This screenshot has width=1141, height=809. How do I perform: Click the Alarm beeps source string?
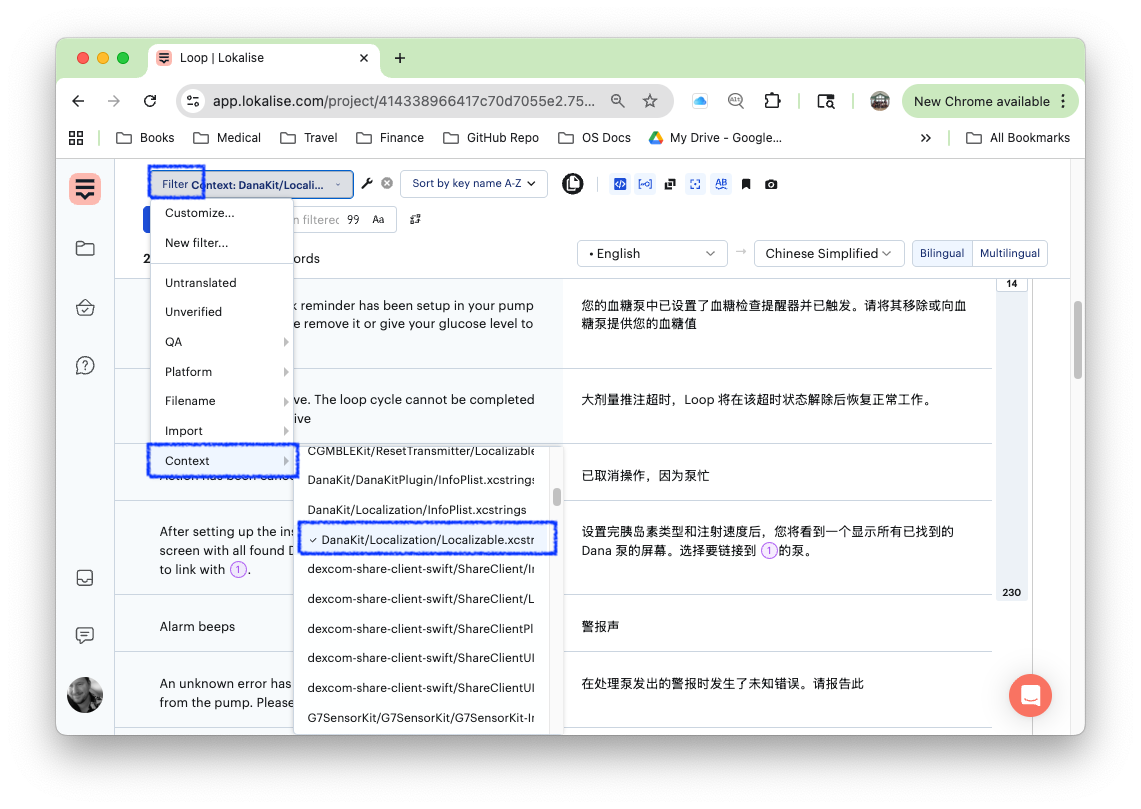click(198, 627)
